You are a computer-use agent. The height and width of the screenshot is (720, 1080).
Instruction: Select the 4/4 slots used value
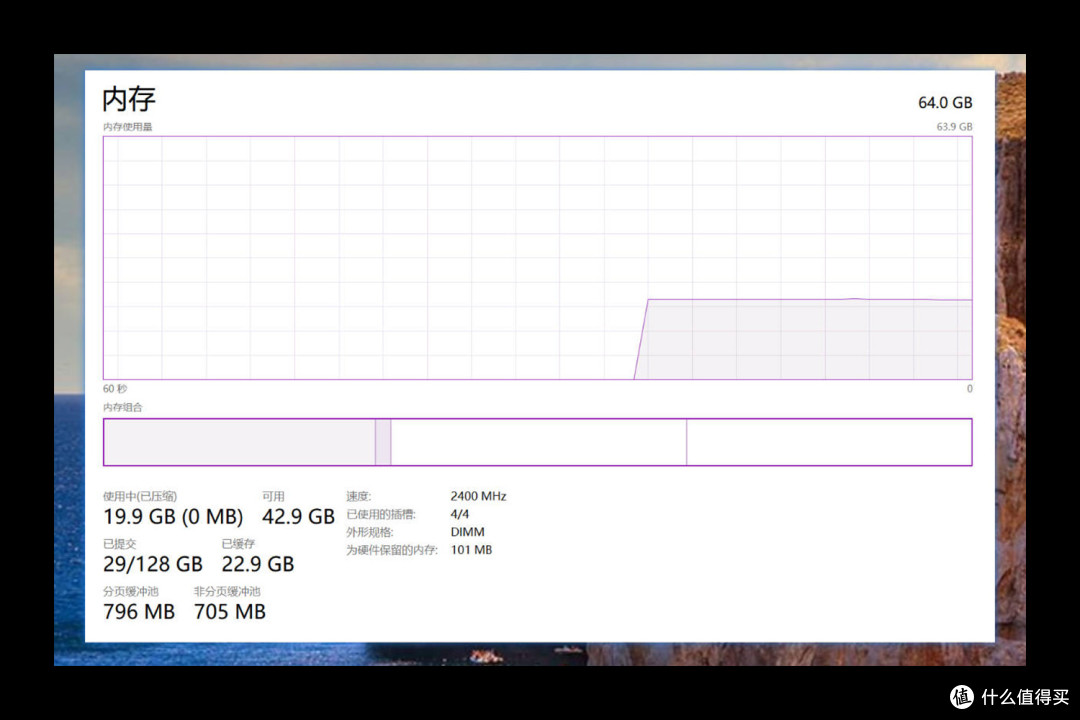pyautogui.click(x=459, y=514)
